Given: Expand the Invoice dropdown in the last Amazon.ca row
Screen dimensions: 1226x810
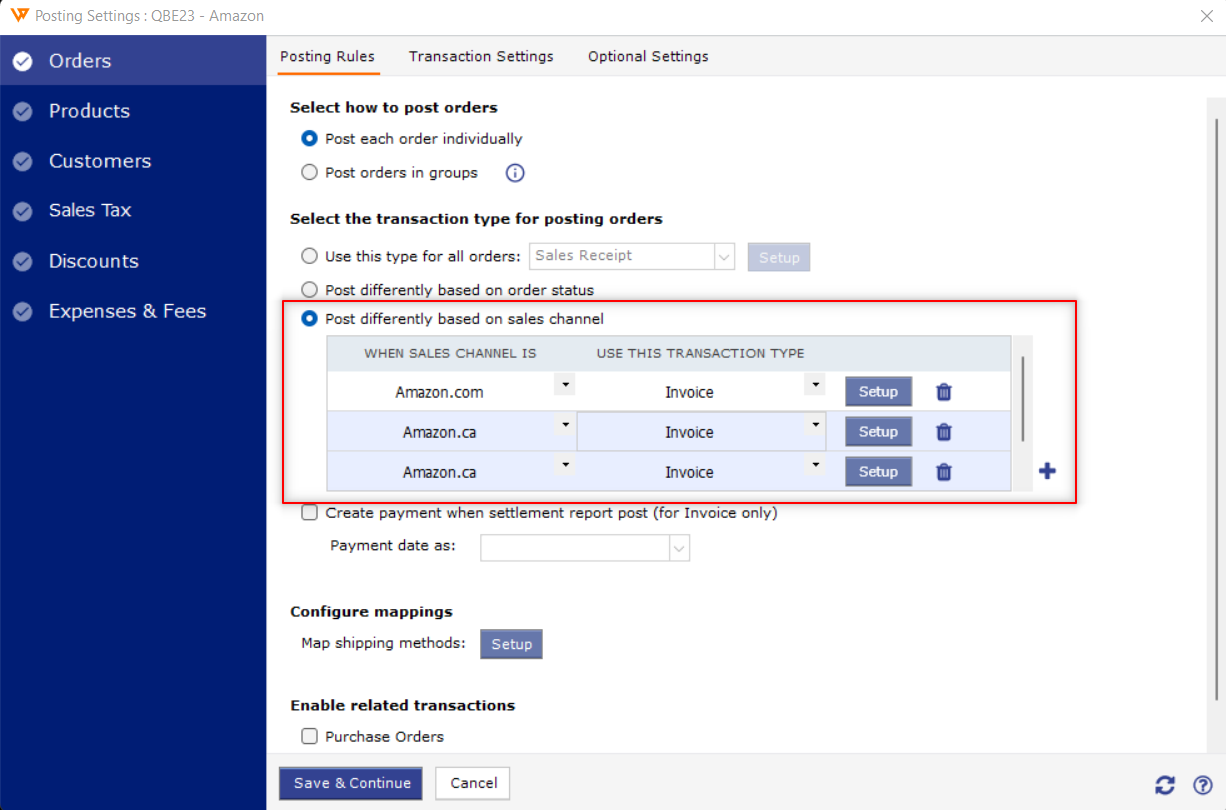Looking at the screenshot, I should click(x=816, y=464).
